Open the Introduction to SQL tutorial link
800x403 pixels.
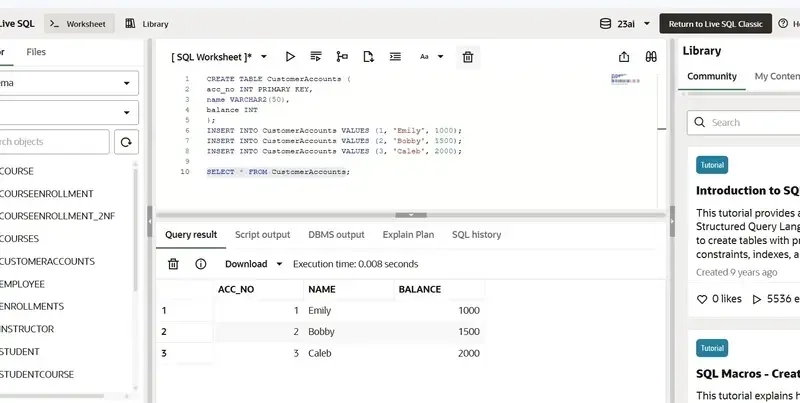click(x=747, y=190)
